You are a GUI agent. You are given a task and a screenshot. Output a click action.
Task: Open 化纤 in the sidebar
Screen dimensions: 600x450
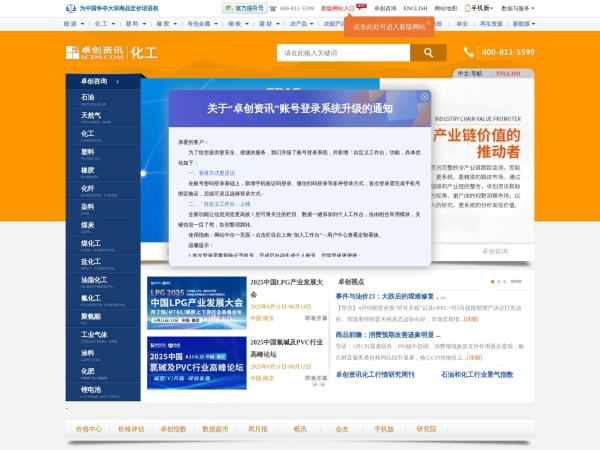tap(103, 191)
